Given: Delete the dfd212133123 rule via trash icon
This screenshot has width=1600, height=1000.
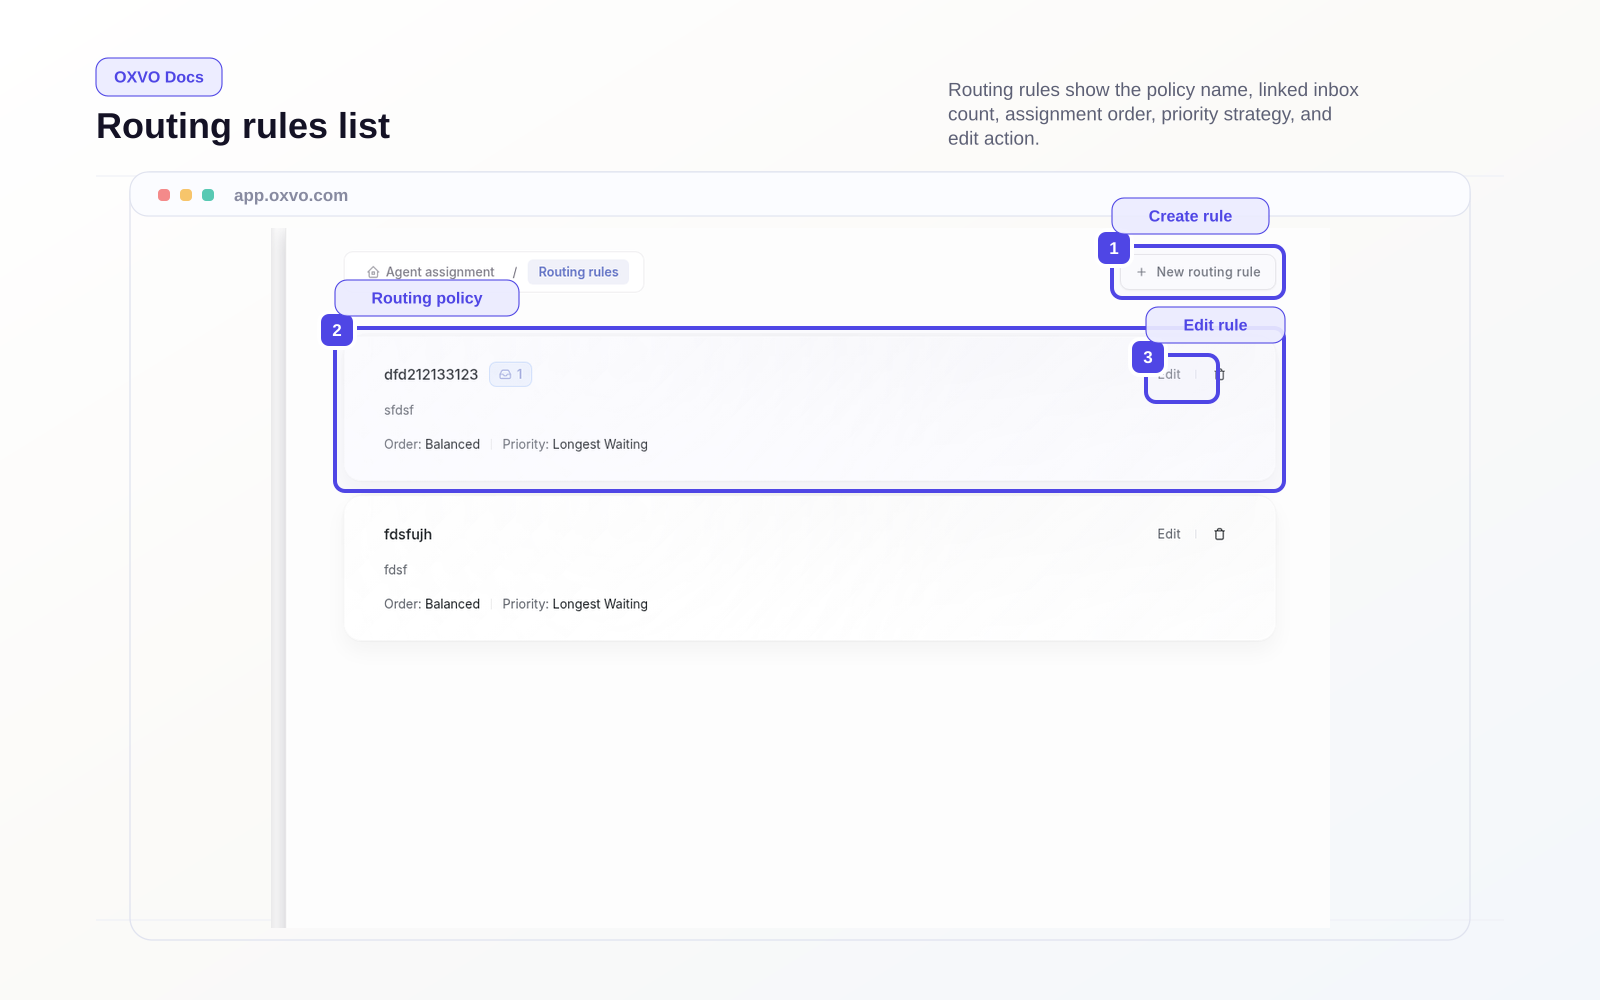Looking at the screenshot, I should [x=1220, y=374].
